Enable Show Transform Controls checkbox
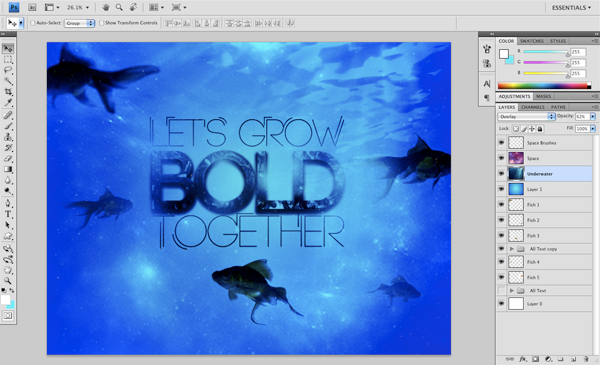The height and width of the screenshot is (365, 600). (101, 23)
